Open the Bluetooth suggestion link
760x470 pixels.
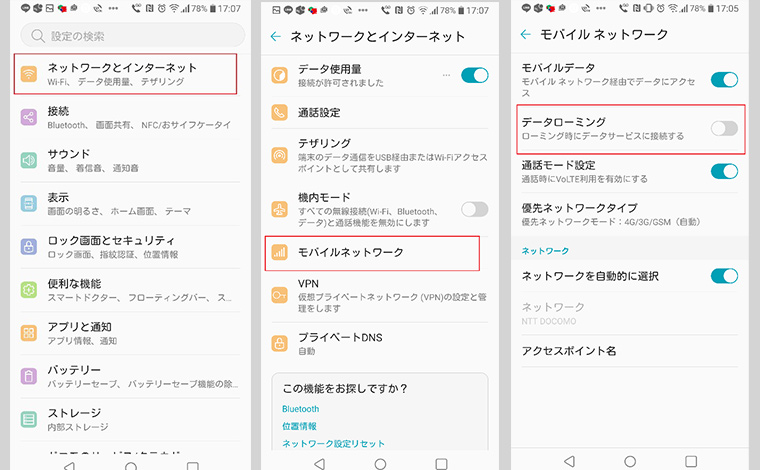point(301,409)
